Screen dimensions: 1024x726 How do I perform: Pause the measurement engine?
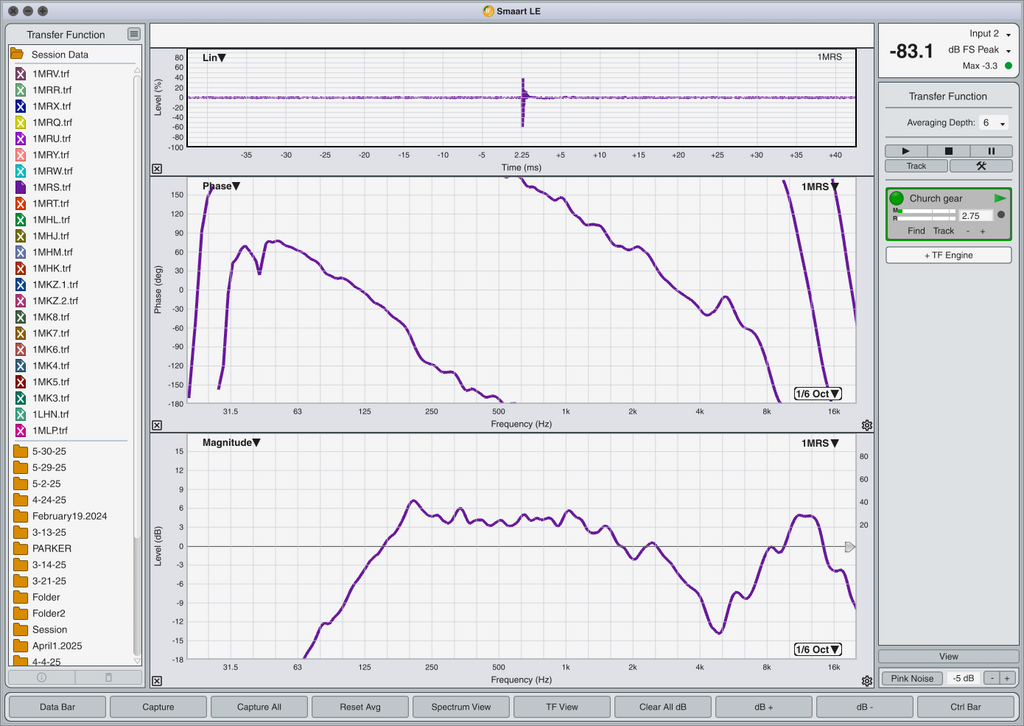point(991,151)
